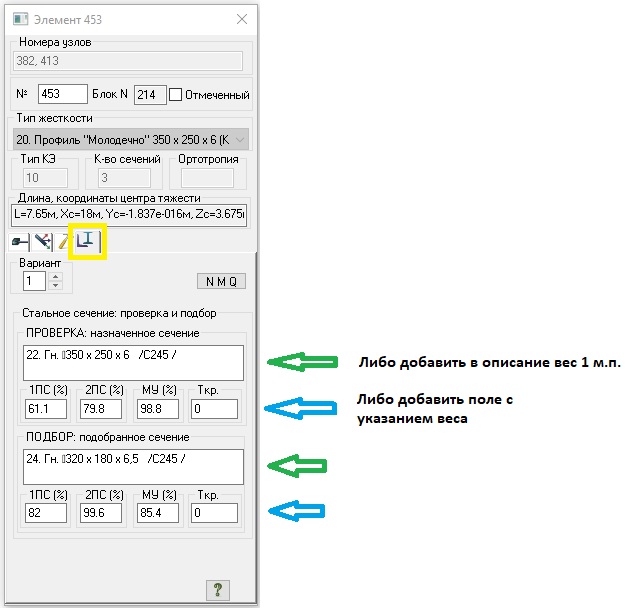Increase the Вариант value with up arrow
The height and width of the screenshot is (612, 632).
56,277
